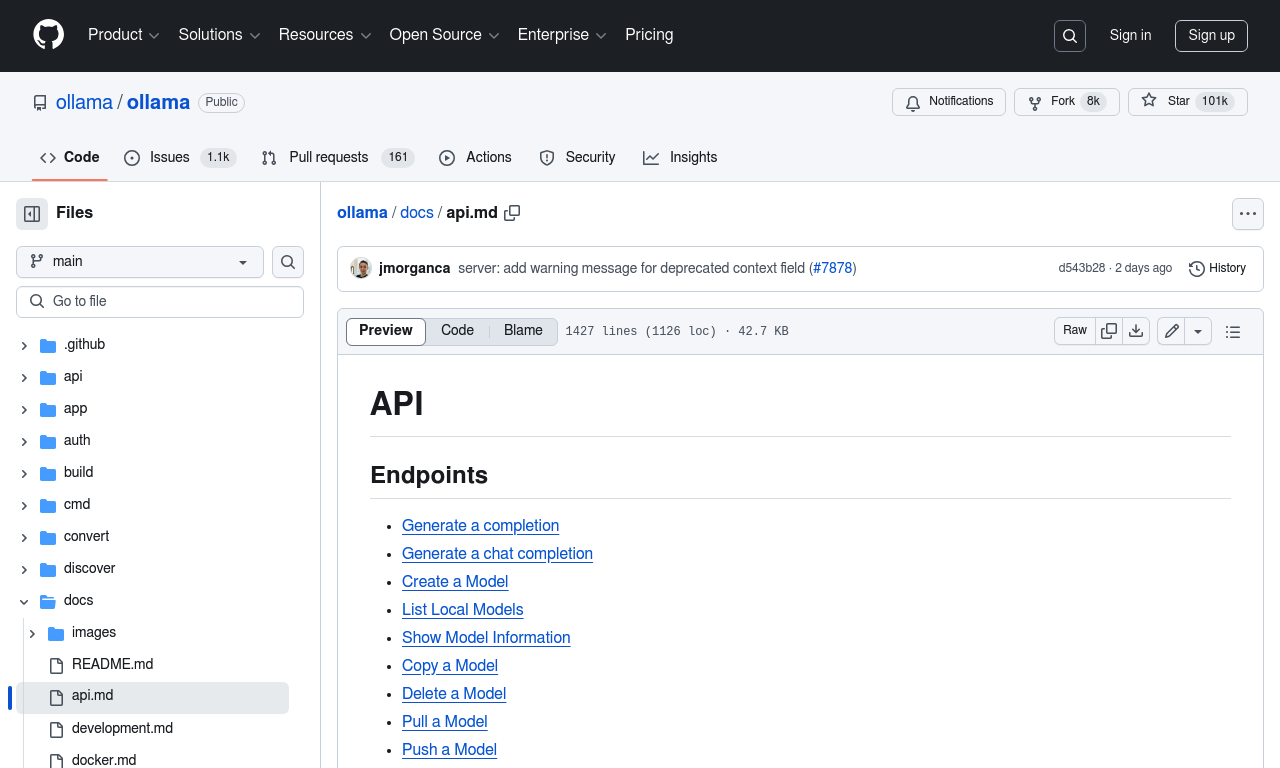Click the Go to file search field

[x=160, y=302]
